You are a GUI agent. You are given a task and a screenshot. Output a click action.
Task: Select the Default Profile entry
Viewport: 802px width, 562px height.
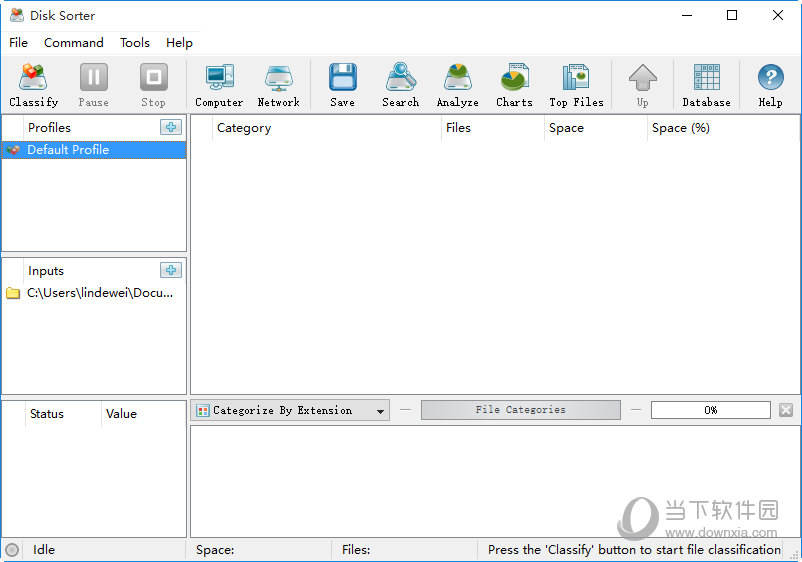point(68,150)
